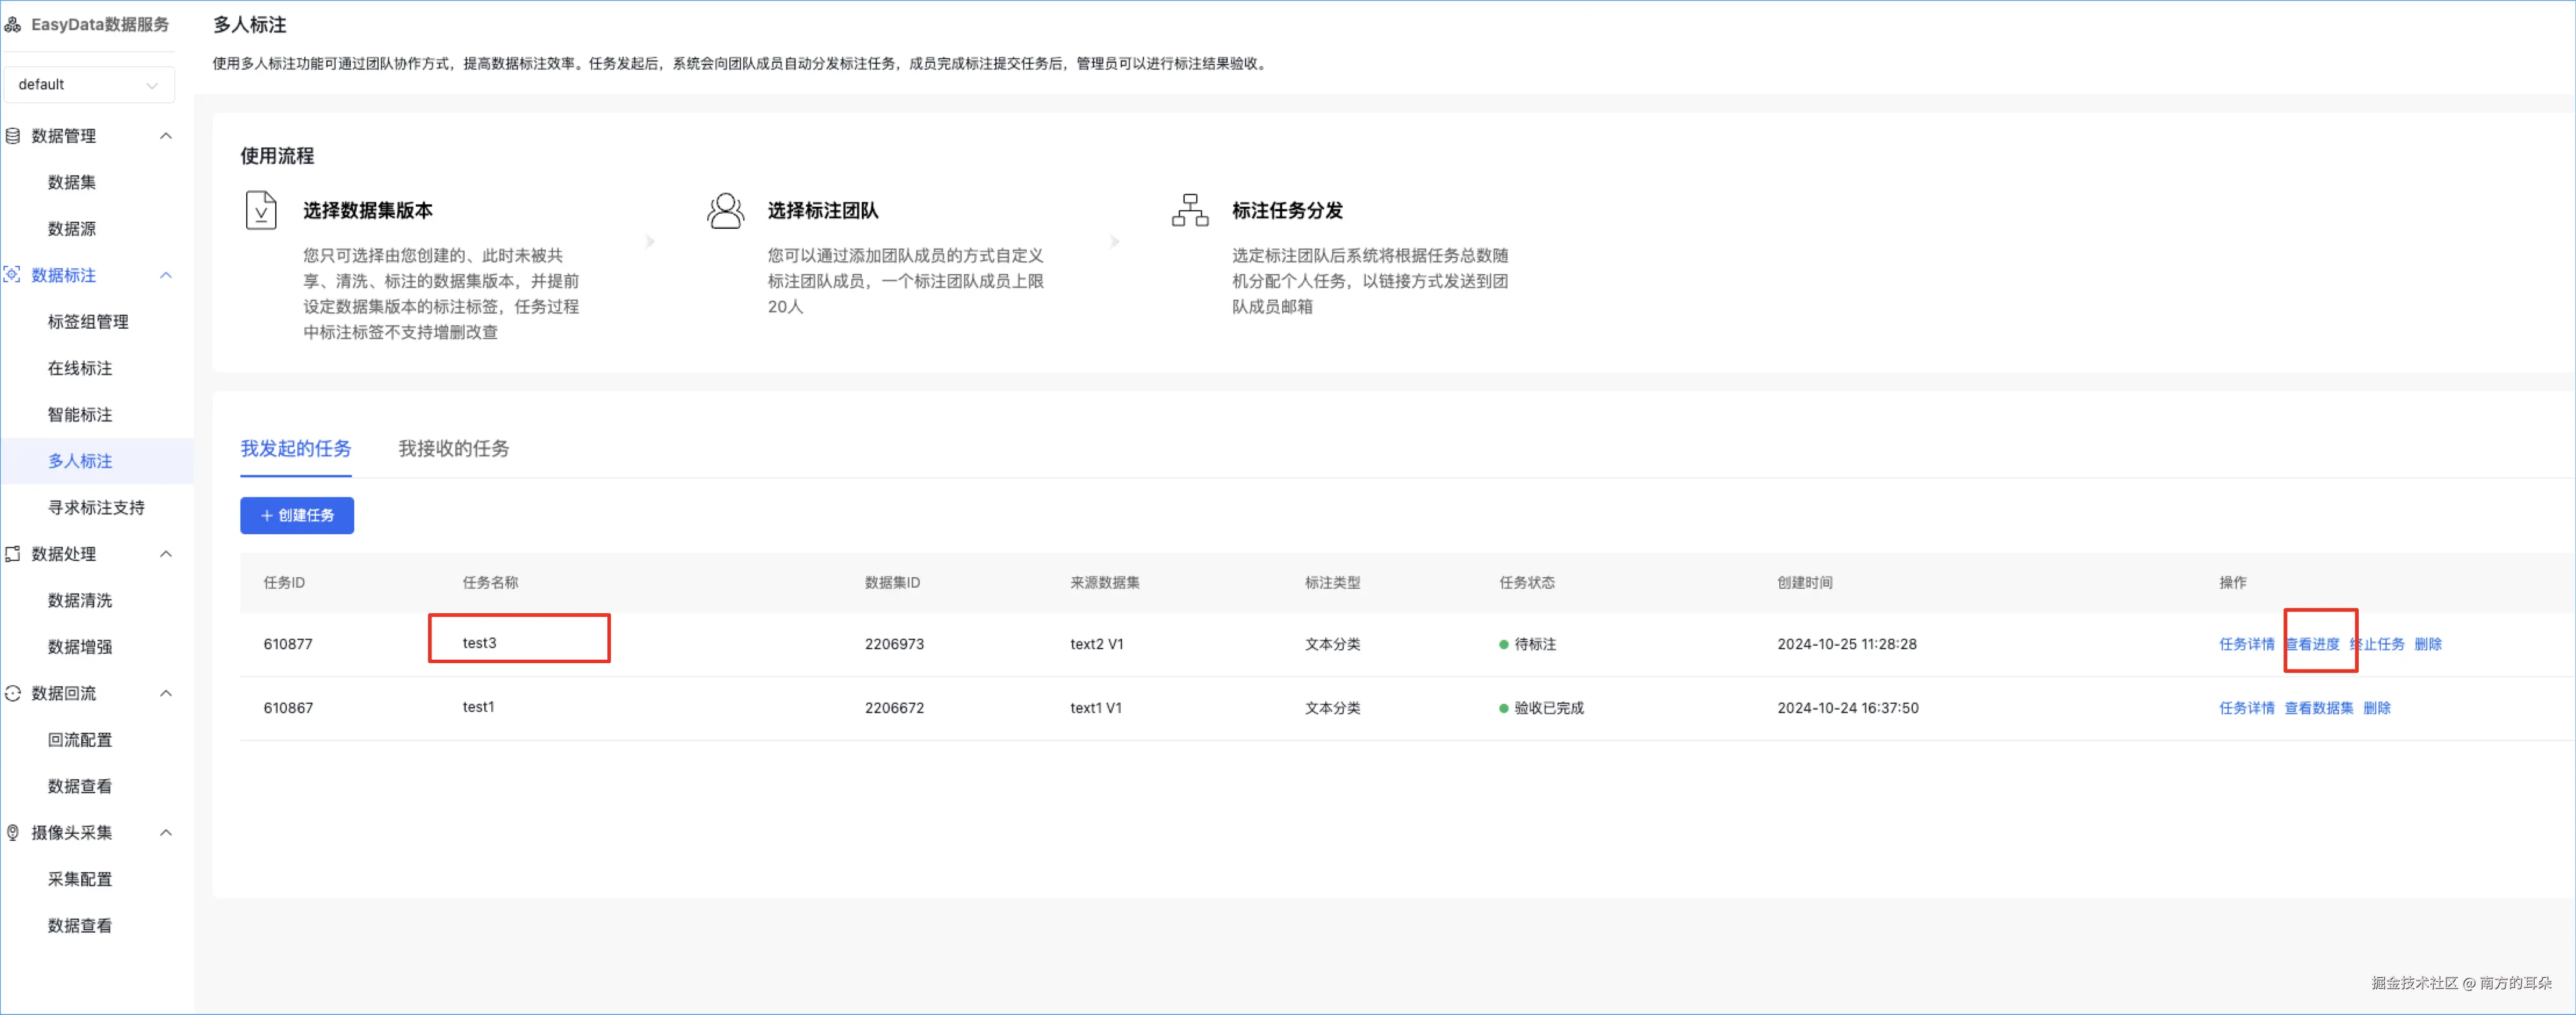Click the 标注任务分发 hierarchy icon
The image size is (2576, 1015).
[1189, 210]
